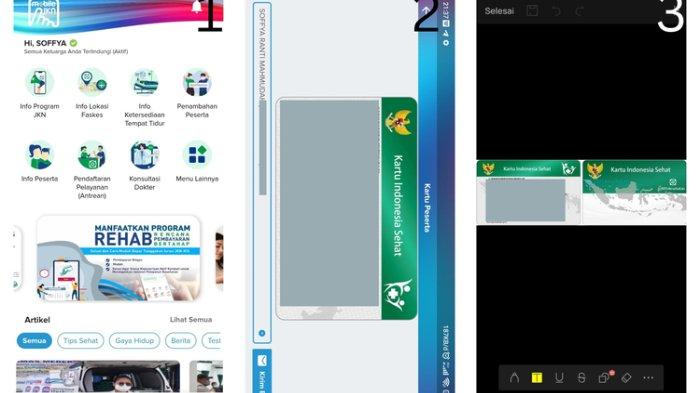This screenshot has height=393, width=700.
Task: Select the Berita filter chip
Action: (180, 340)
